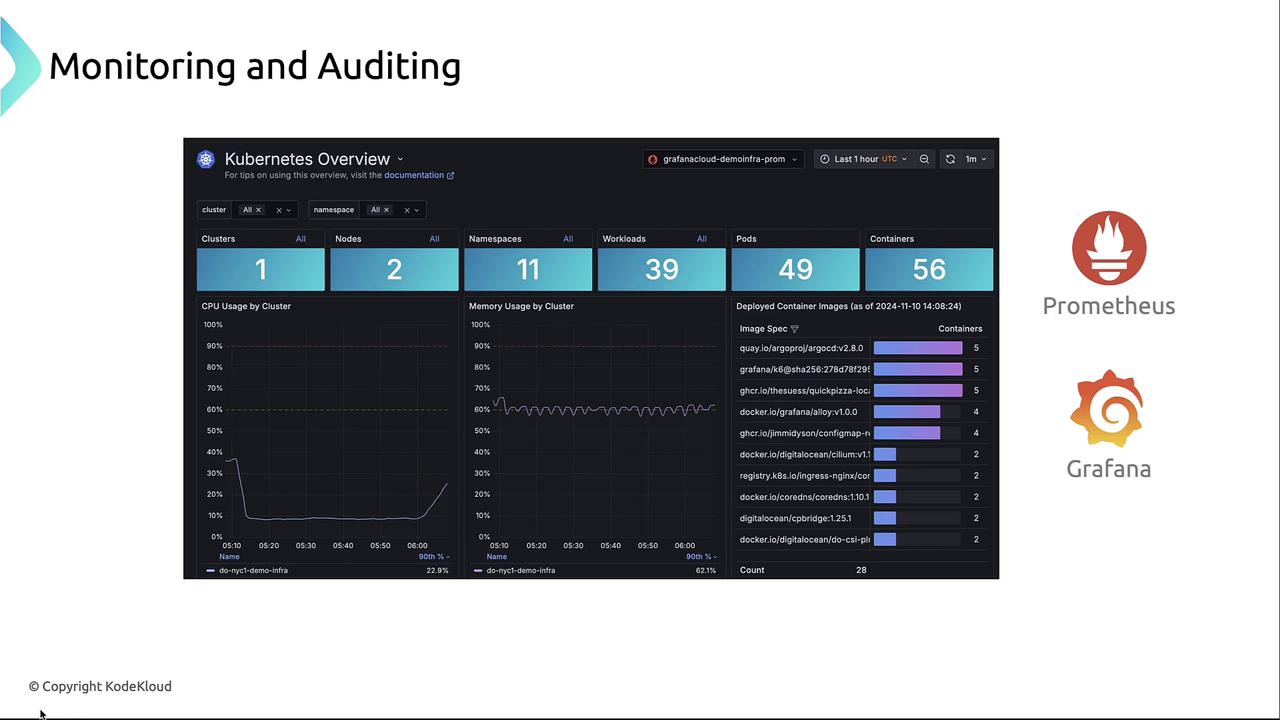
Task: Click the Namespaces stat value 11
Action: (528, 270)
